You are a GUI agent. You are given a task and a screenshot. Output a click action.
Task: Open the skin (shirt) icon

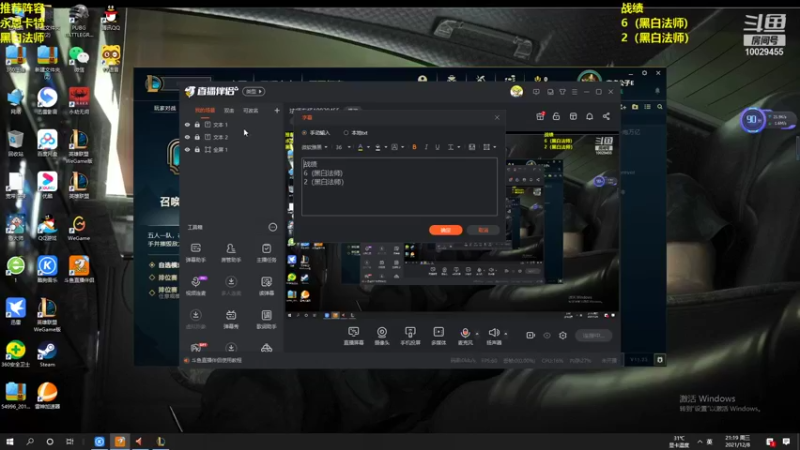(562, 92)
